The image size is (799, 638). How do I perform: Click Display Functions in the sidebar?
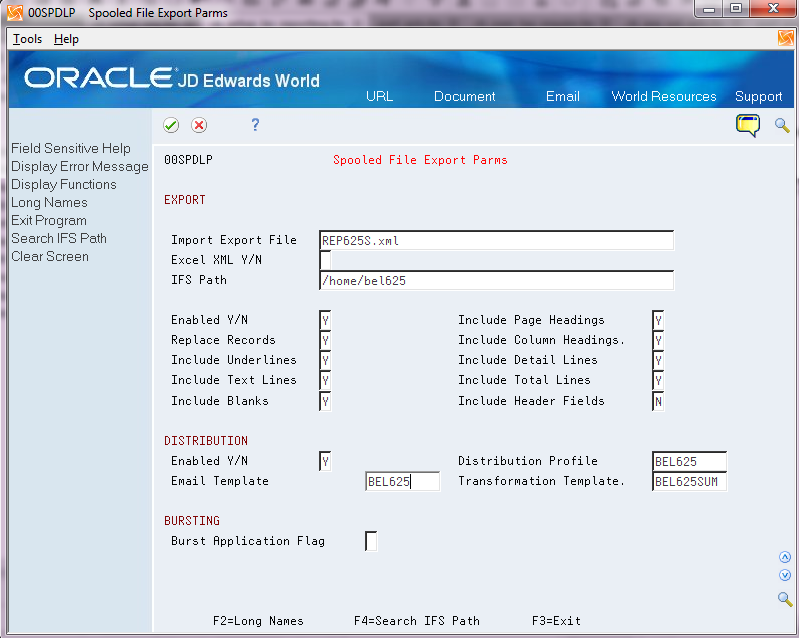(x=64, y=184)
